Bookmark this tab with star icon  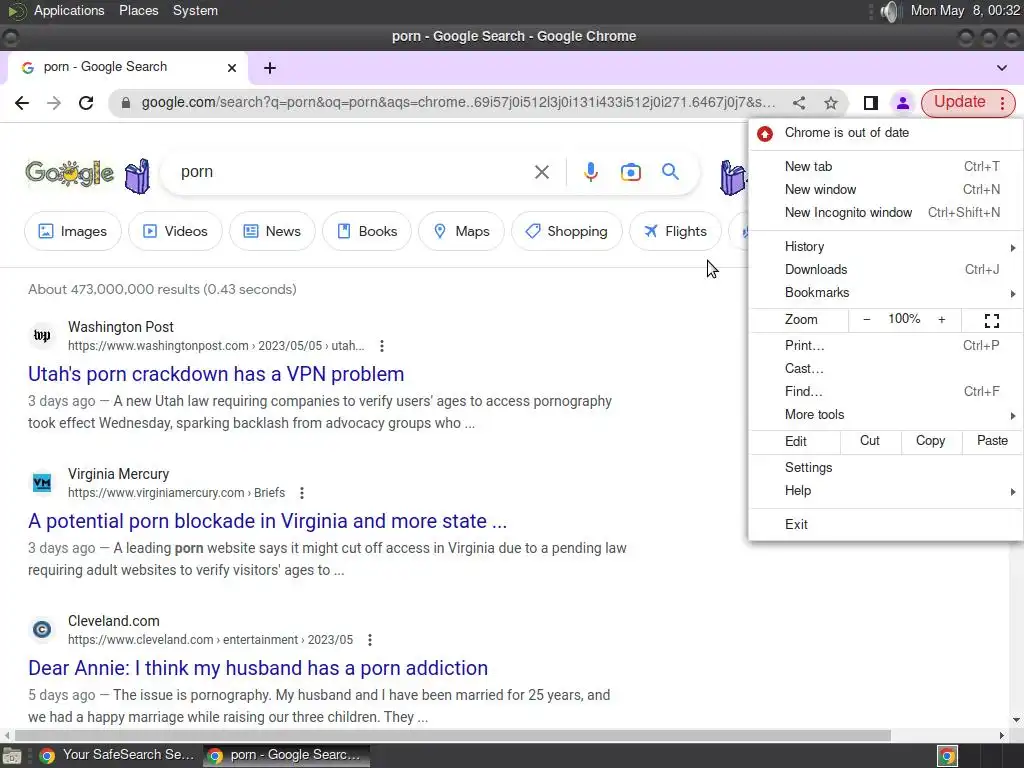click(831, 103)
